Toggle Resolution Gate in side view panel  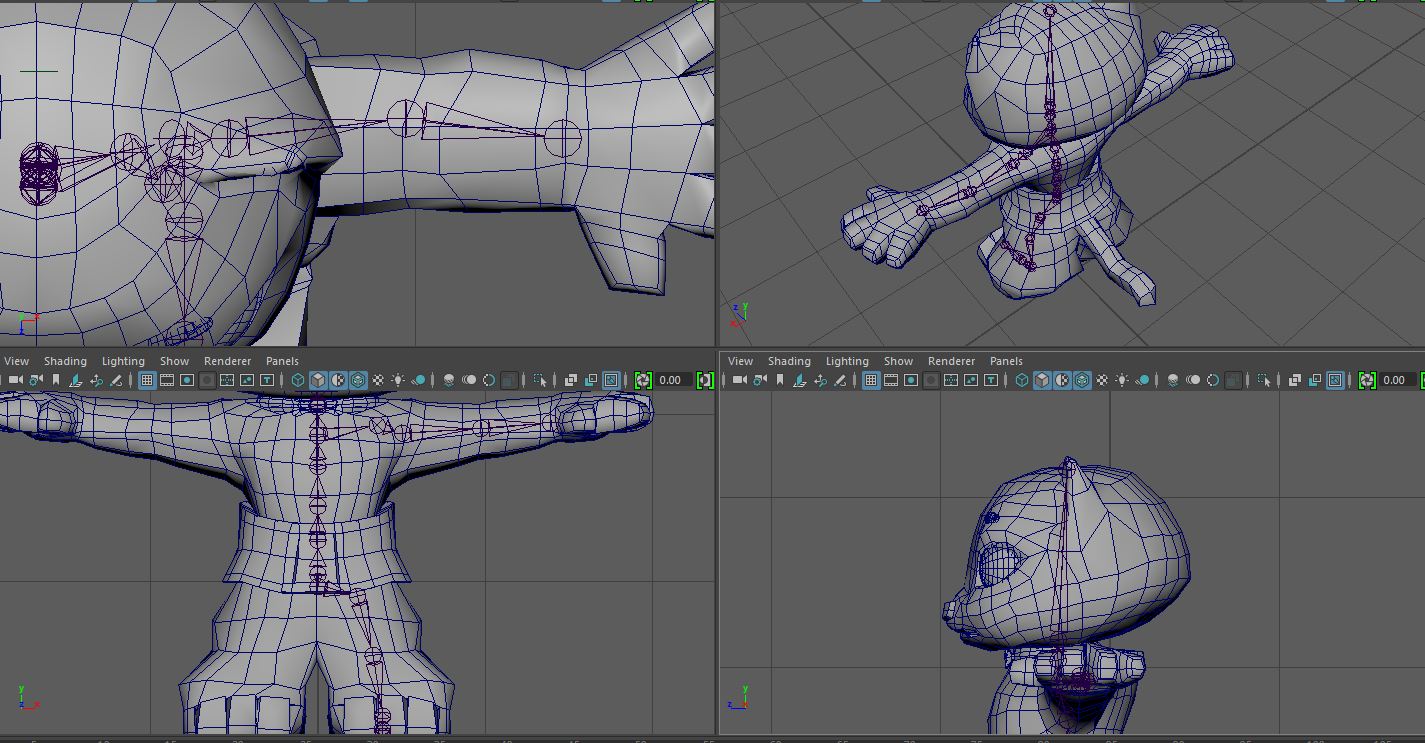911,380
